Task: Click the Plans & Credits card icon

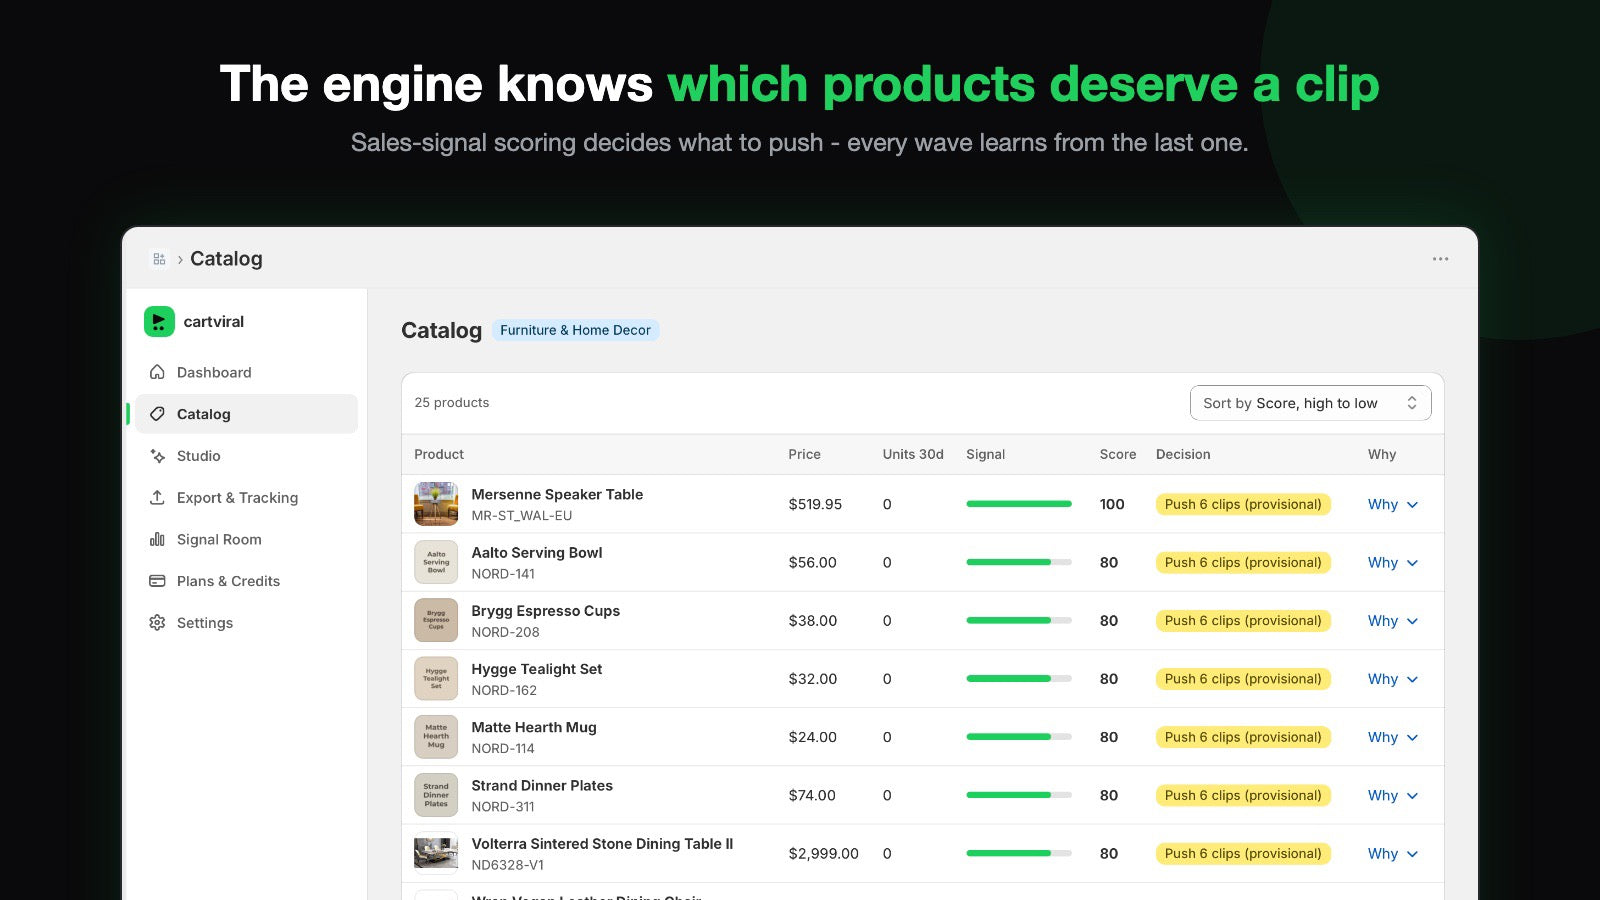Action: pos(157,581)
